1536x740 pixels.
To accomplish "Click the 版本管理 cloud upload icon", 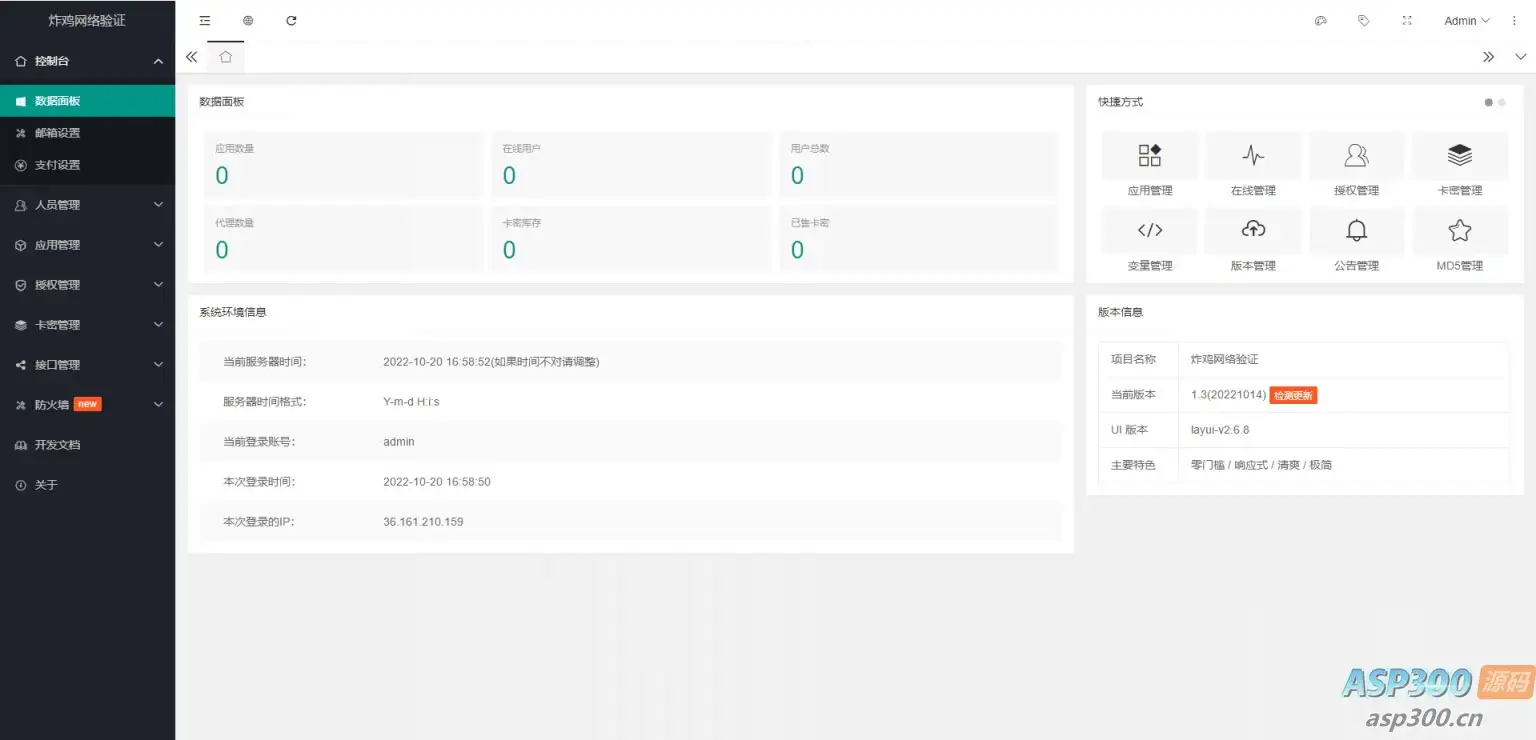I will click(x=1253, y=230).
